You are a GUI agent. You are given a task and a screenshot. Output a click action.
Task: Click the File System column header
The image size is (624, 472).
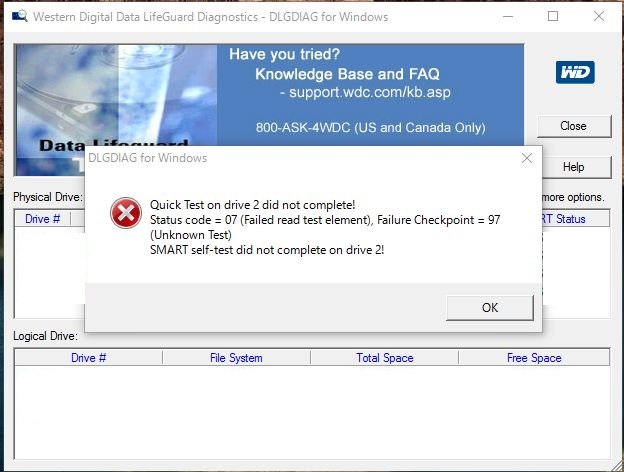pyautogui.click(x=236, y=358)
